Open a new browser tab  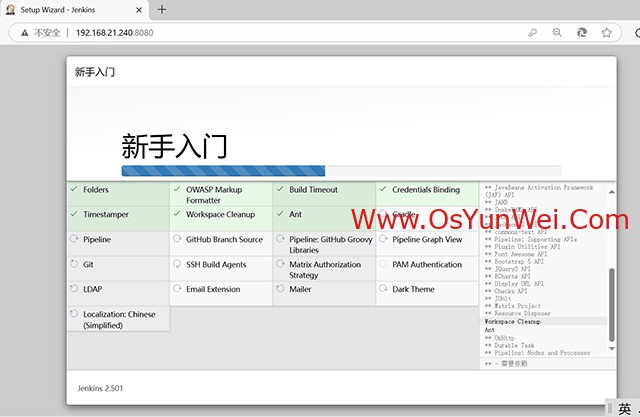162,9
